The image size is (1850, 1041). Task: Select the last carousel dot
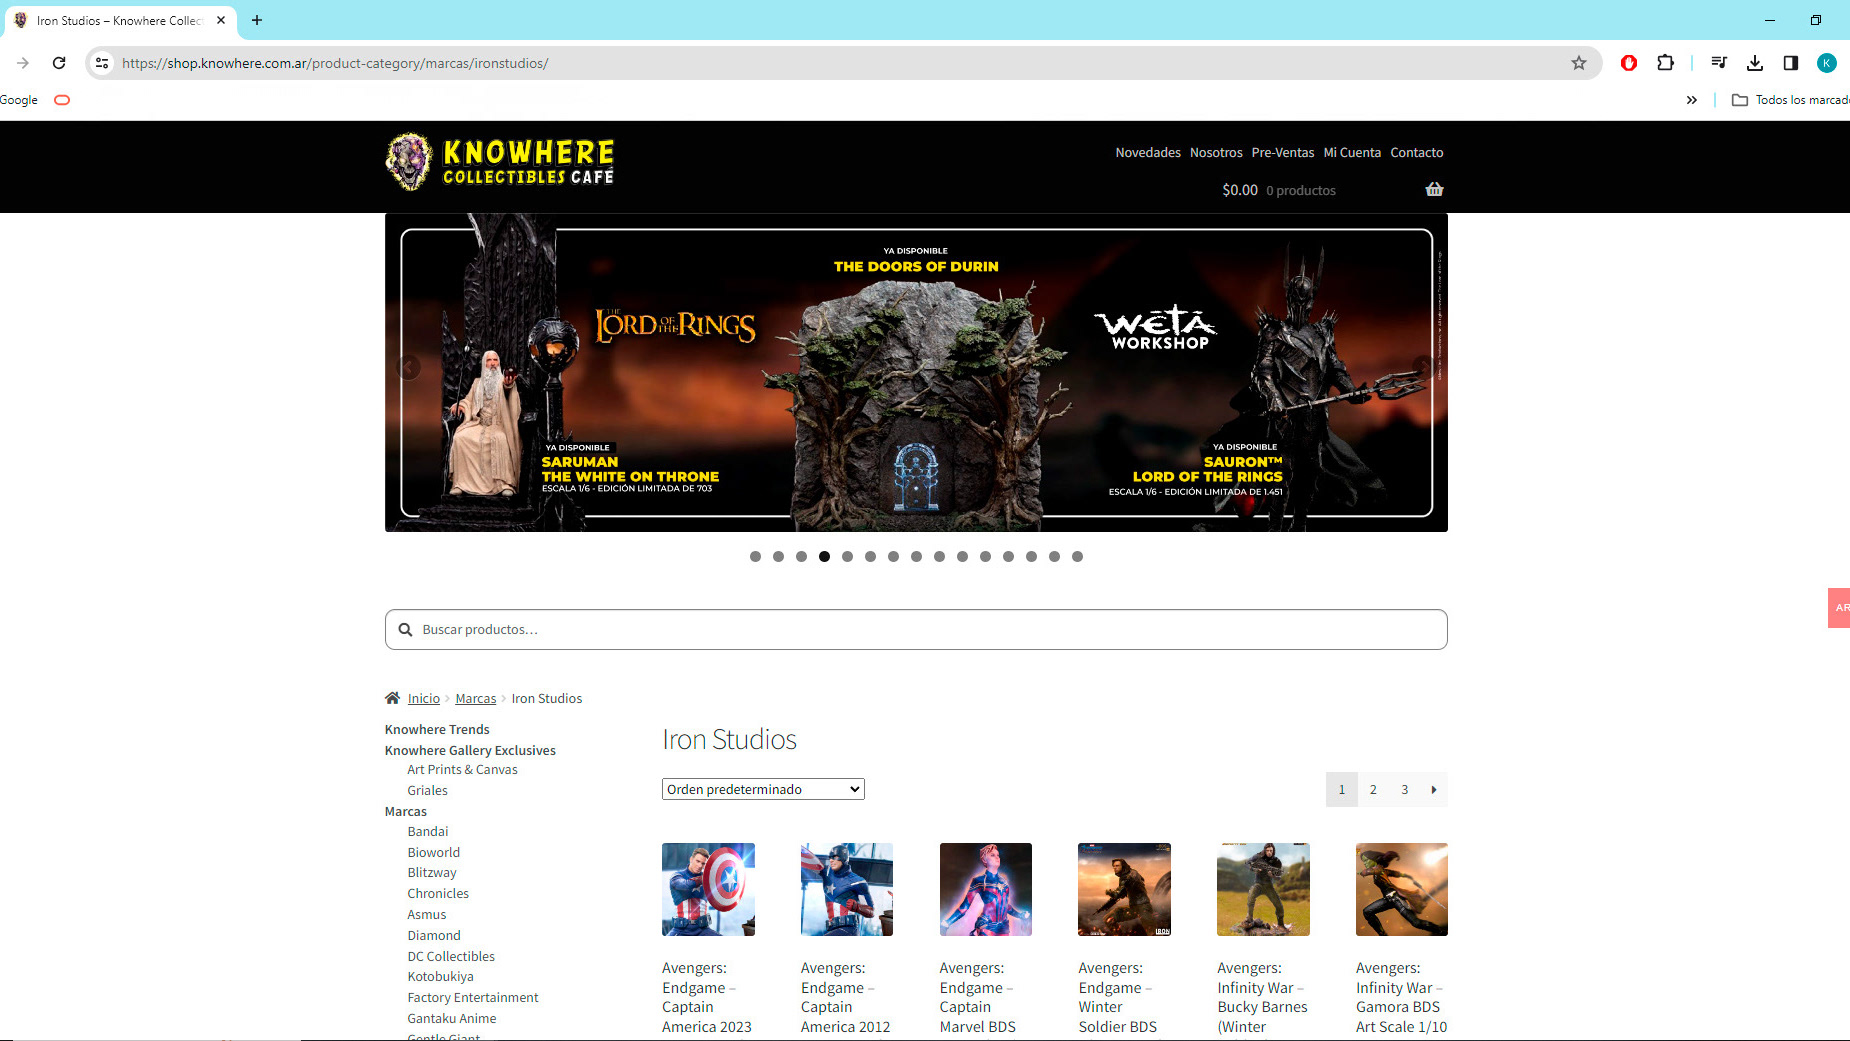[x=1077, y=556]
